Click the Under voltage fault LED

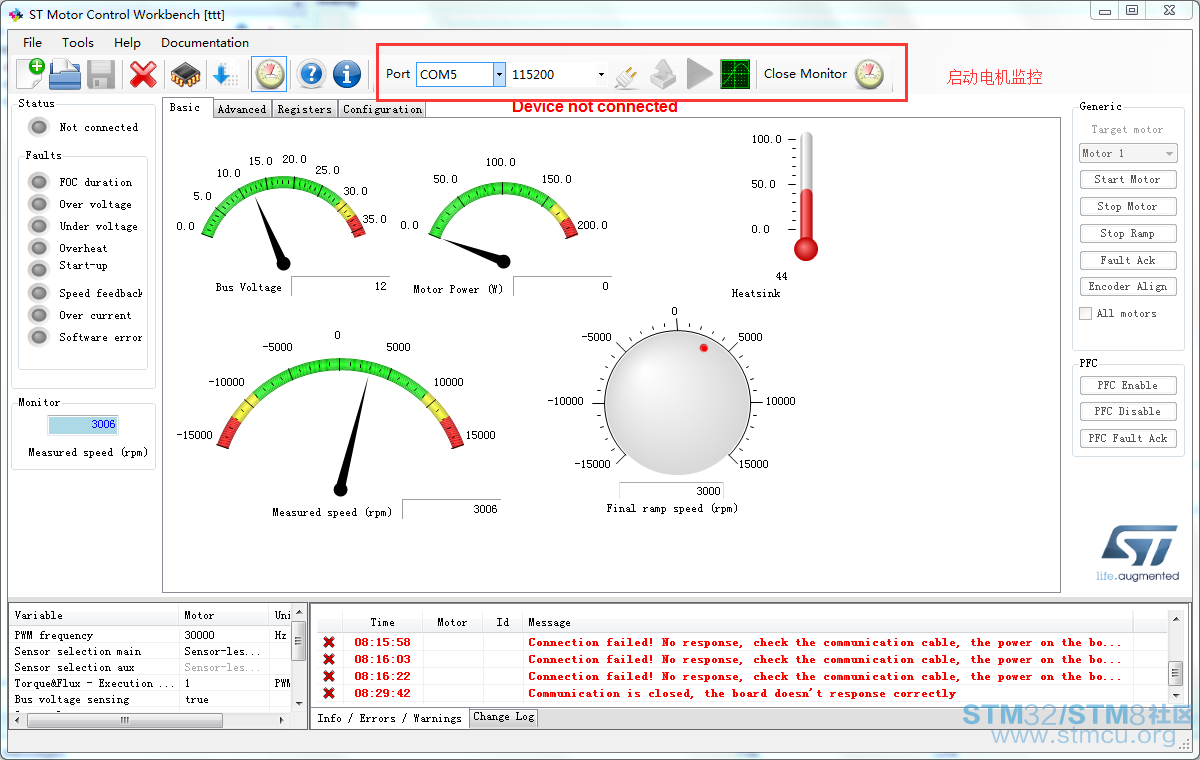[39, 226]
